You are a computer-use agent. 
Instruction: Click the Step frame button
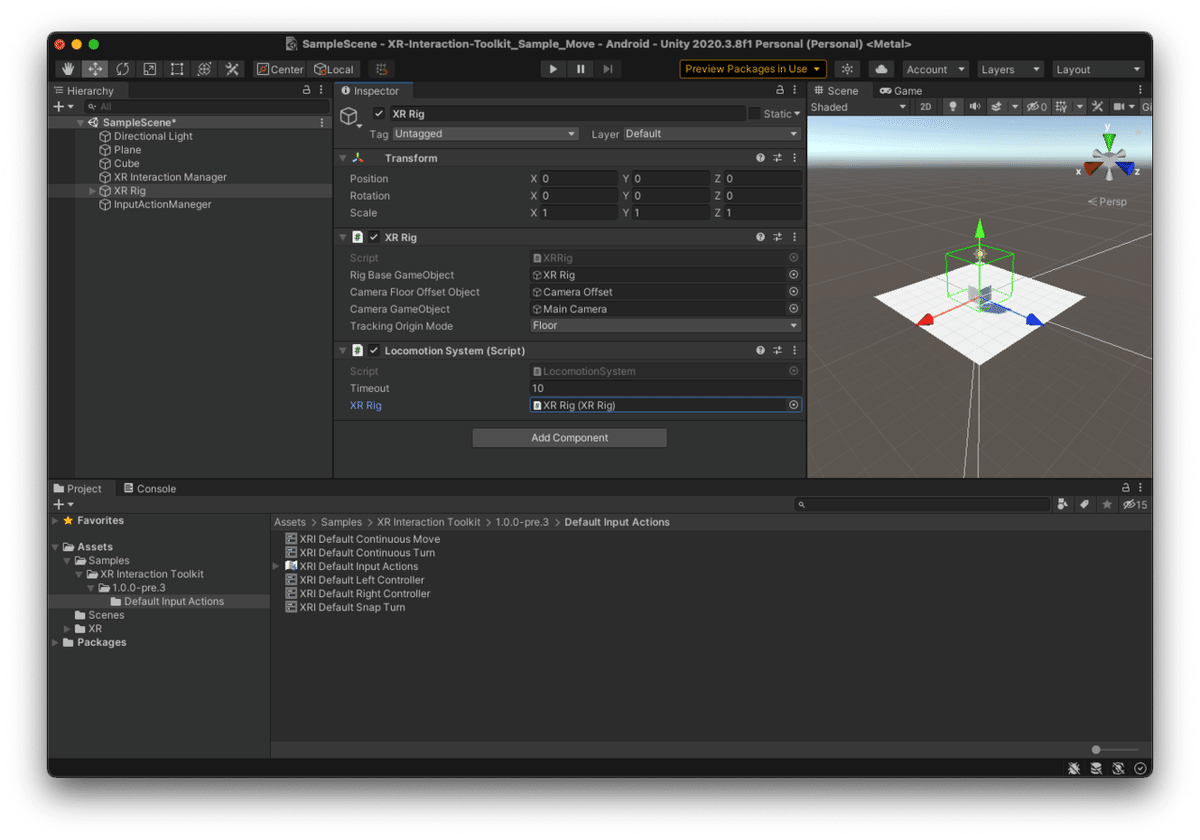coord(608,69)
